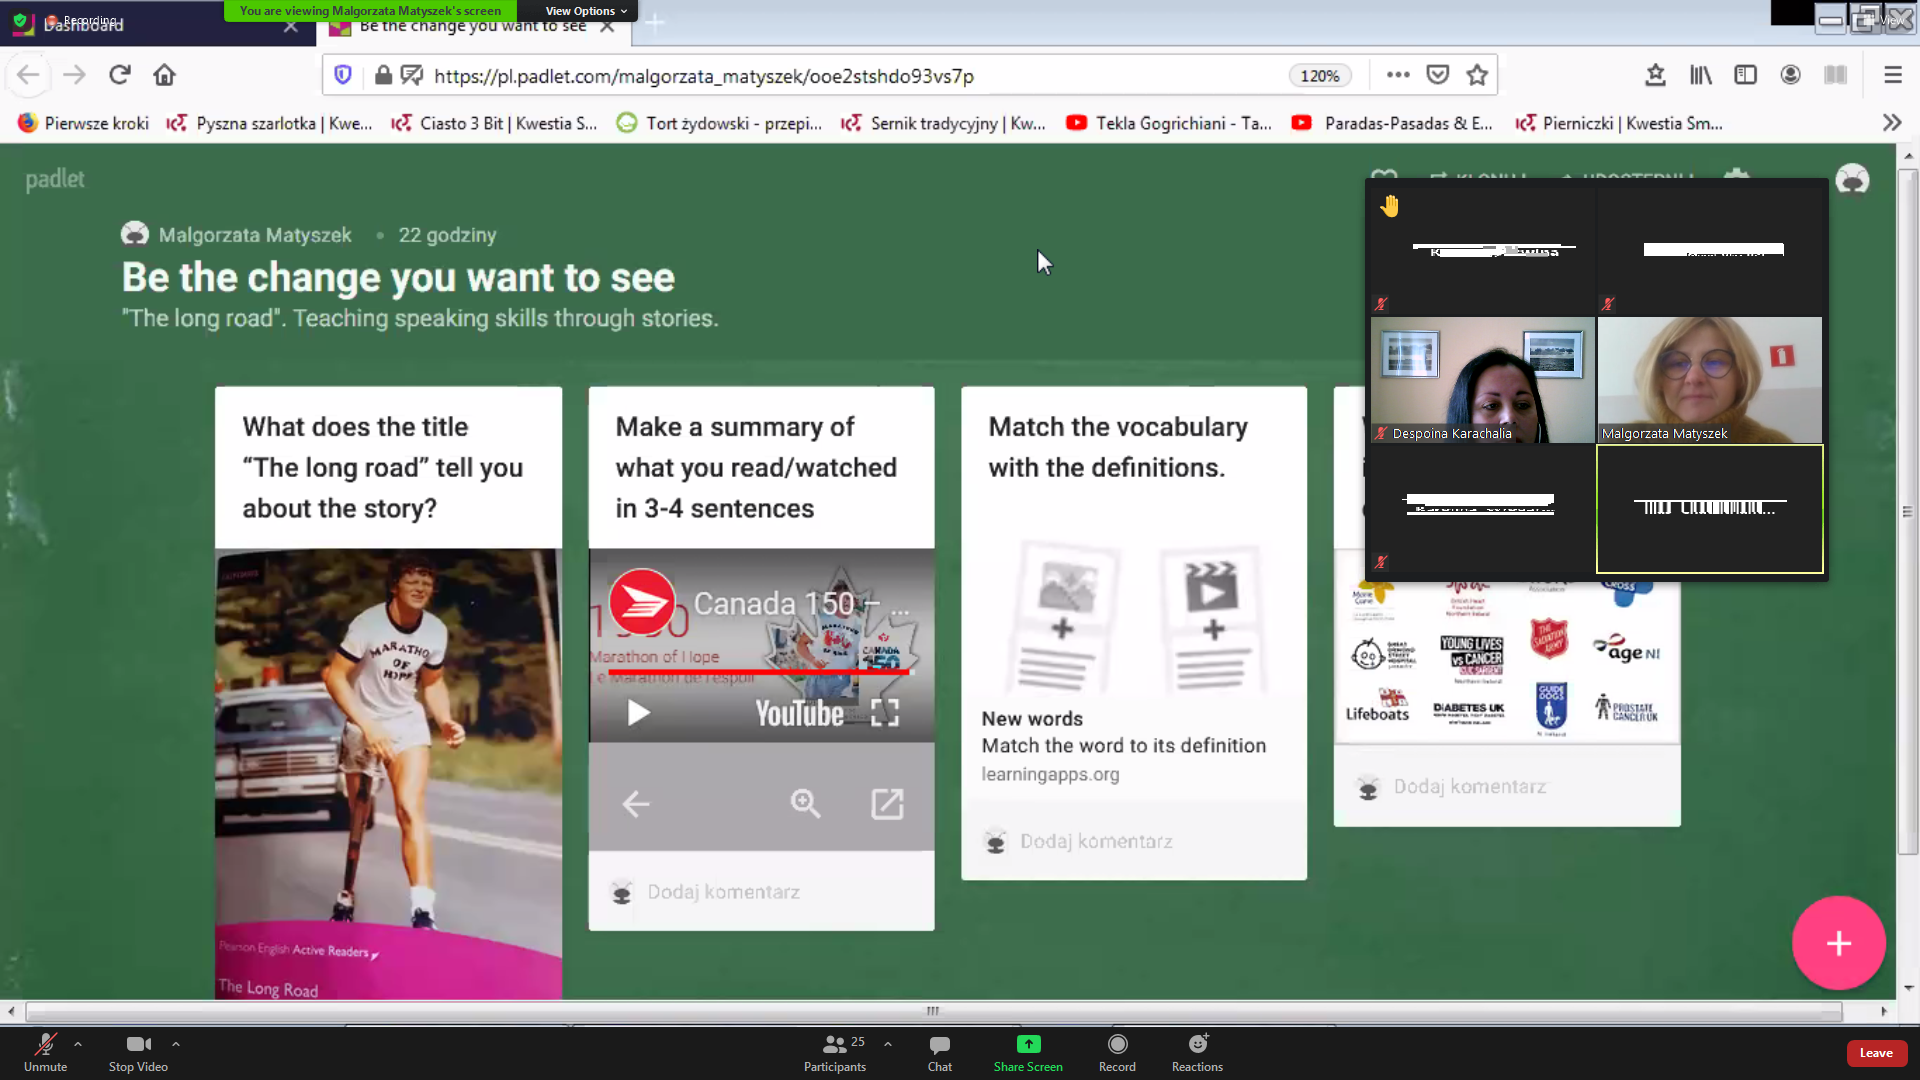1920x1080 pixels.
Task: Open the Chat panel icon
Action: click(939, 1045)
